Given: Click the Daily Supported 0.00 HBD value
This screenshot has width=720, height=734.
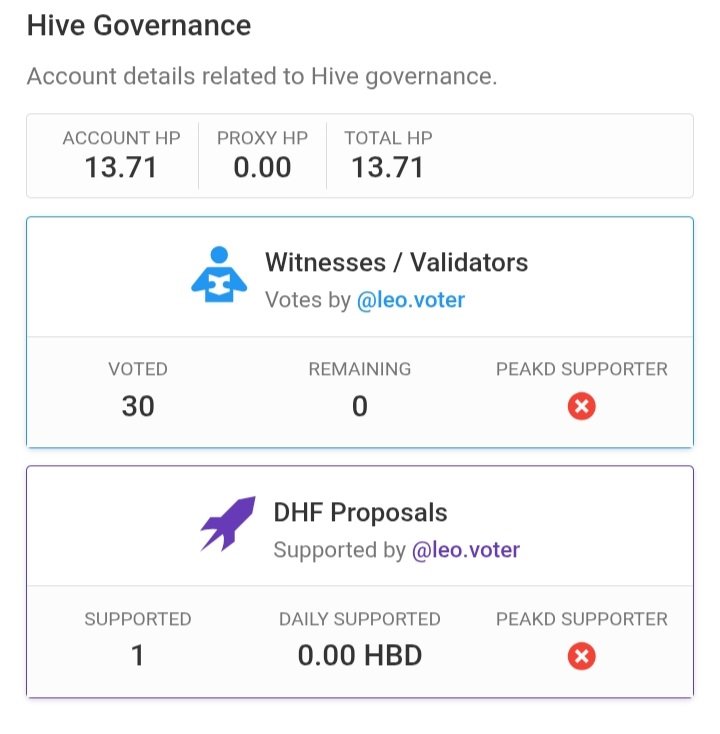Looking at the screenshot, I should 360,655.
